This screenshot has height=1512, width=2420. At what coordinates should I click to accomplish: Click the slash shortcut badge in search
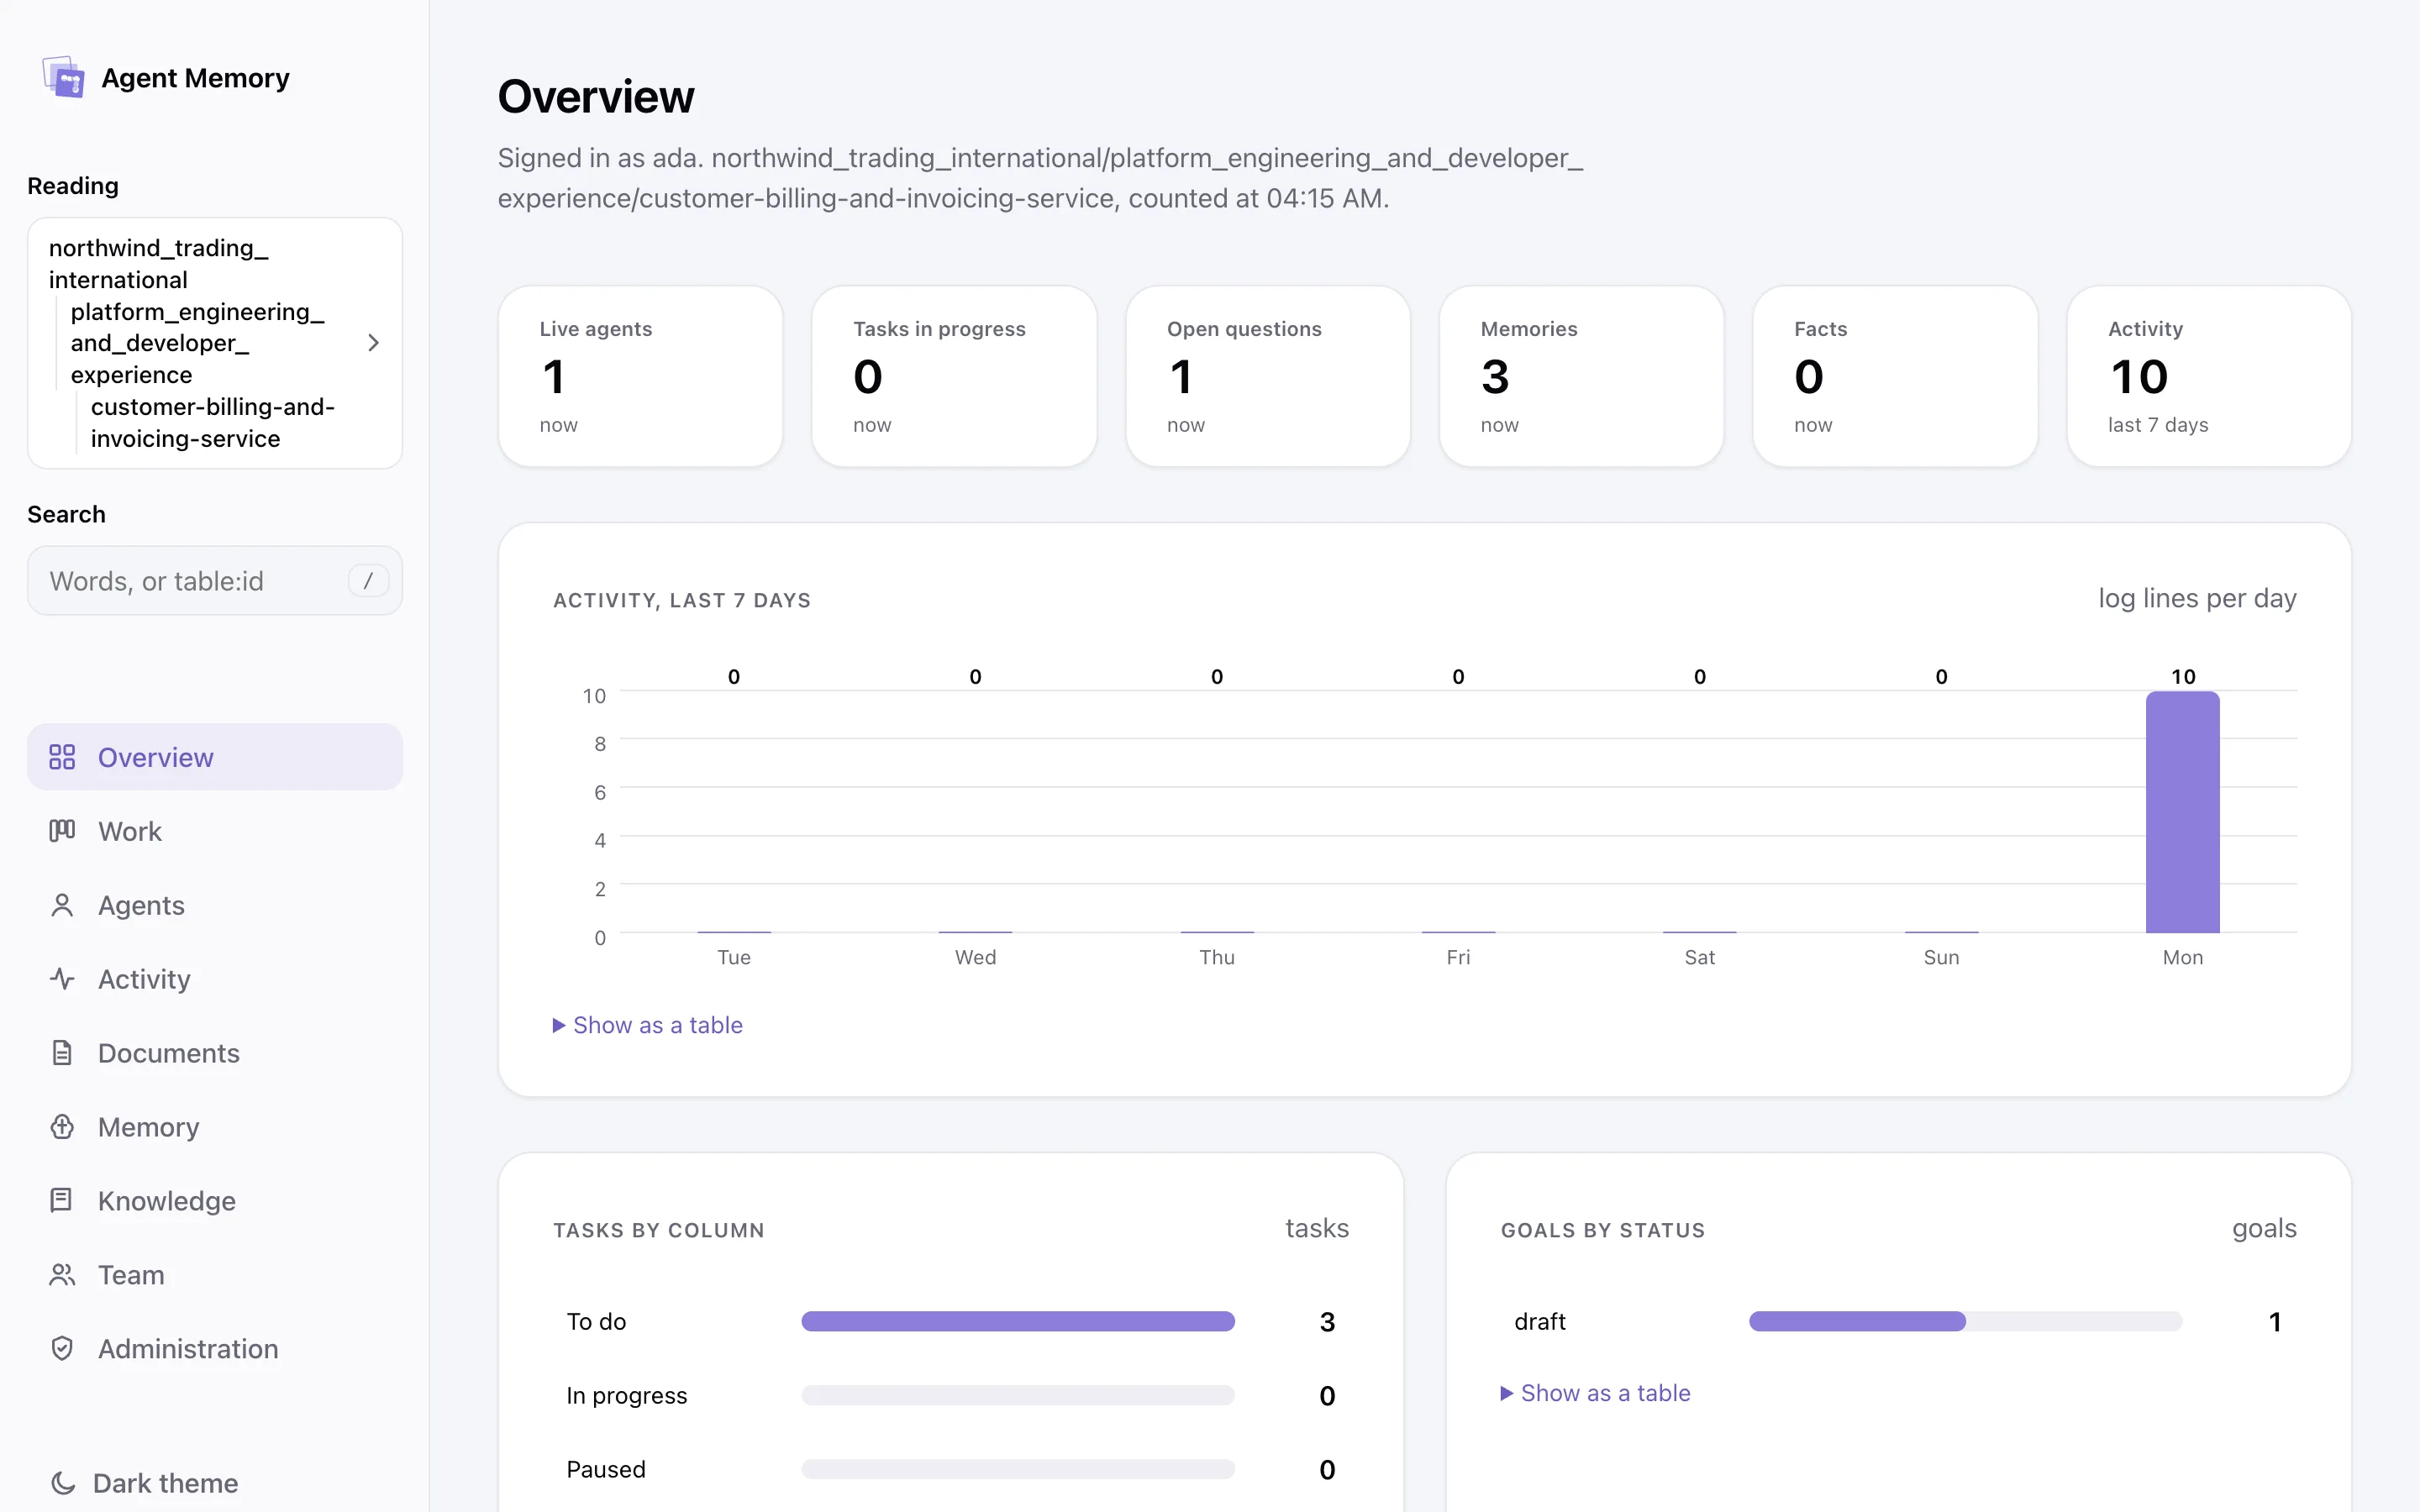tap(368, 580)
